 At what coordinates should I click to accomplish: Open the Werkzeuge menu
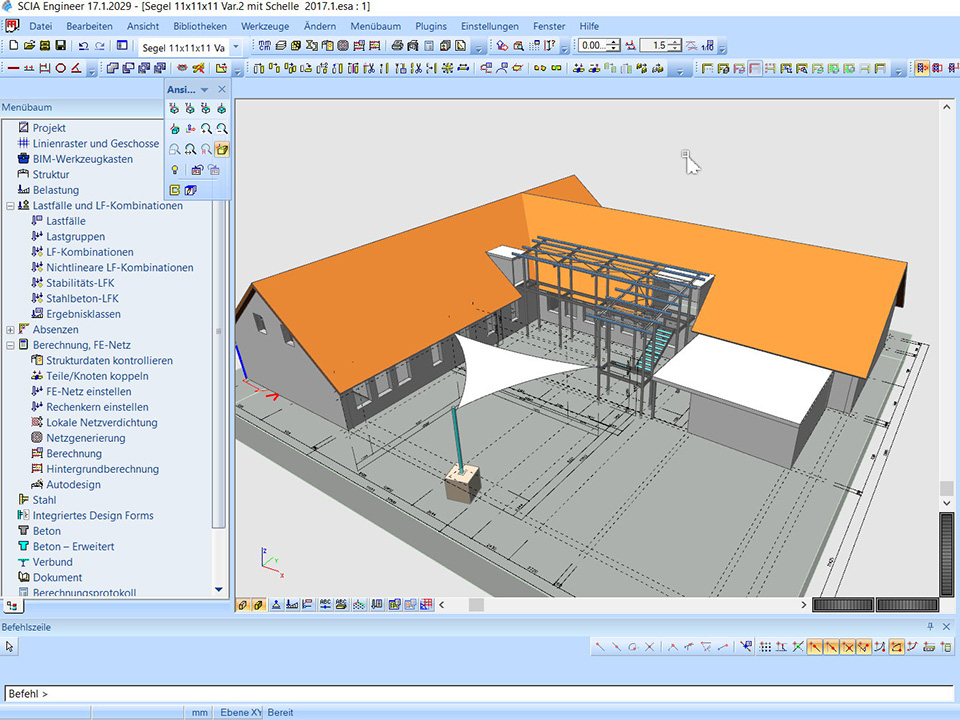click(x=265, y=26)
